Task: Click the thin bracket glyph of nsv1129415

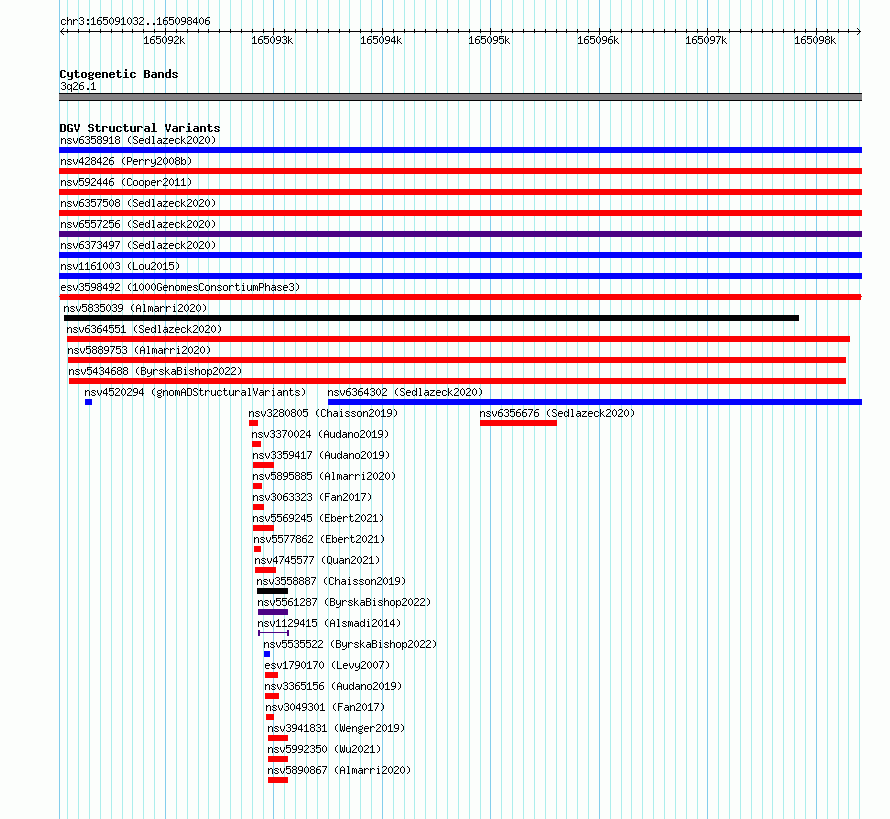Action: point(274,633)
